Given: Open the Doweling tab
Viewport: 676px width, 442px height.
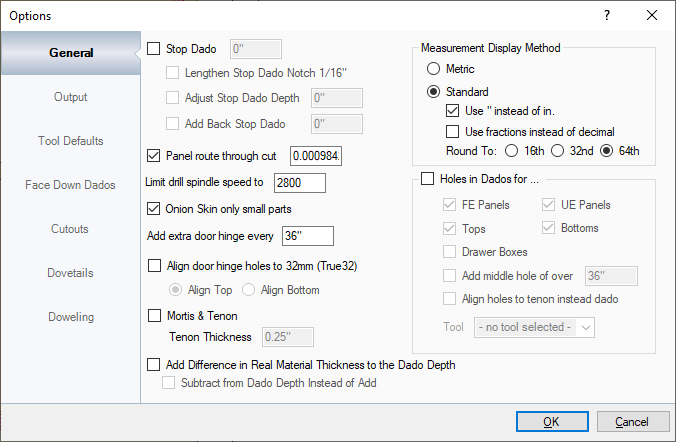Looking at the screenshot, I should coord(70,317).
